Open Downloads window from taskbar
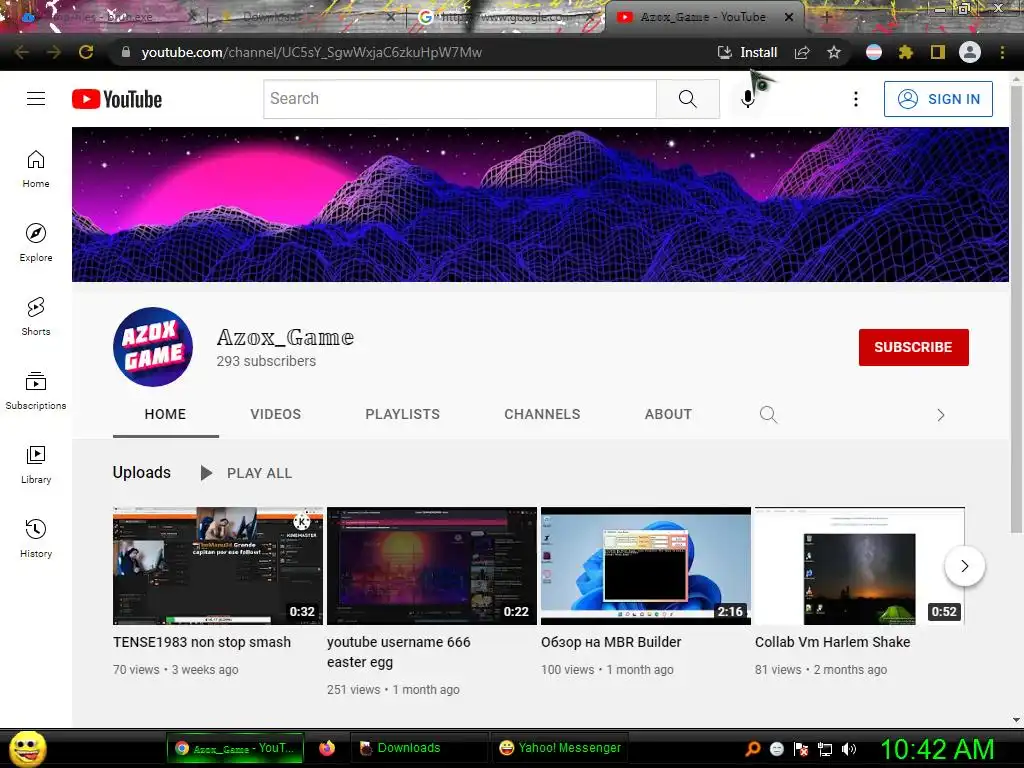The height and width of the screenshot is (768, 1024). pos(419,748)
